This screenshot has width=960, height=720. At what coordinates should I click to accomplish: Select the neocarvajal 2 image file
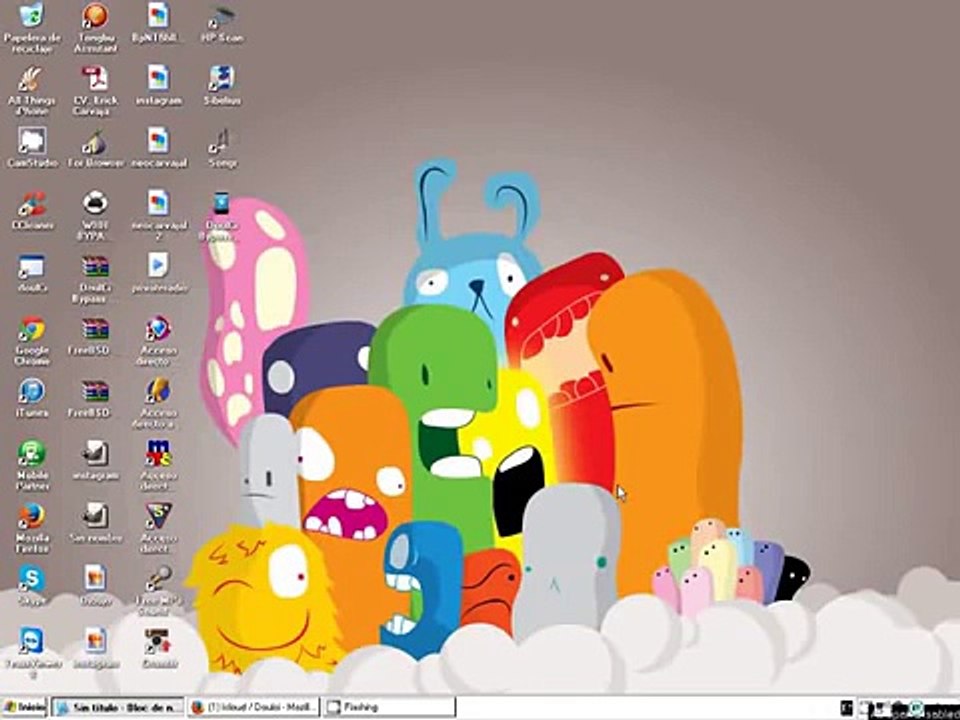click(x=159, y=214)
